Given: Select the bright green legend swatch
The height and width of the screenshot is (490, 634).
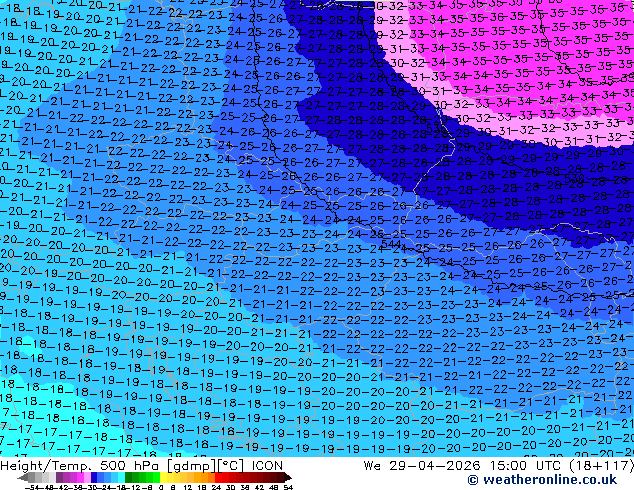Looking at the screenshot, I should pos(156,477).
